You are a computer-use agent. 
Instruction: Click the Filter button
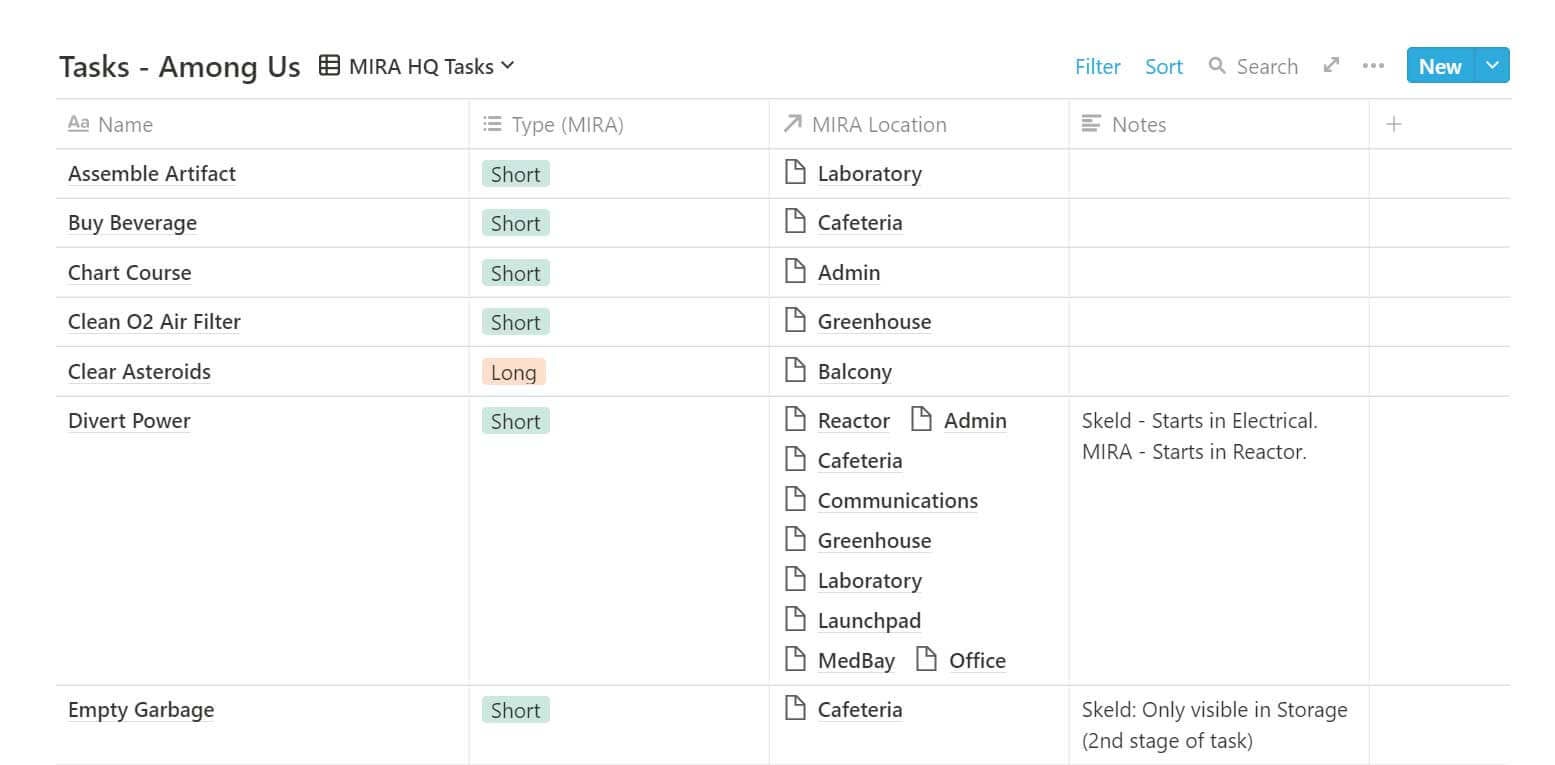(1097, 66)
